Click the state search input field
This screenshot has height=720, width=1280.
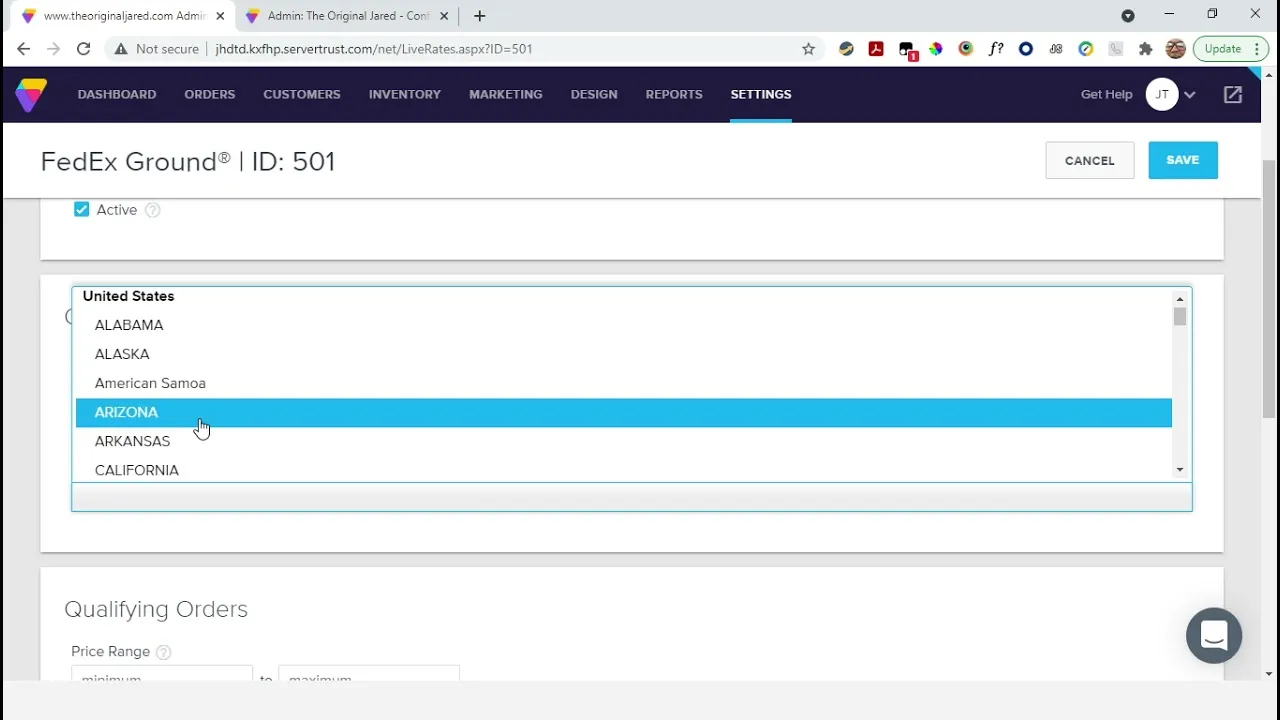tap(632, 497)
